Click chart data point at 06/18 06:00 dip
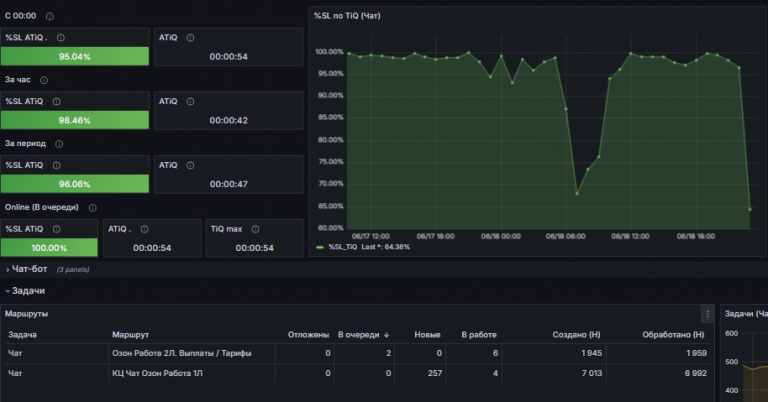This screenshot has height=402, width=768. tap(566, 109)
